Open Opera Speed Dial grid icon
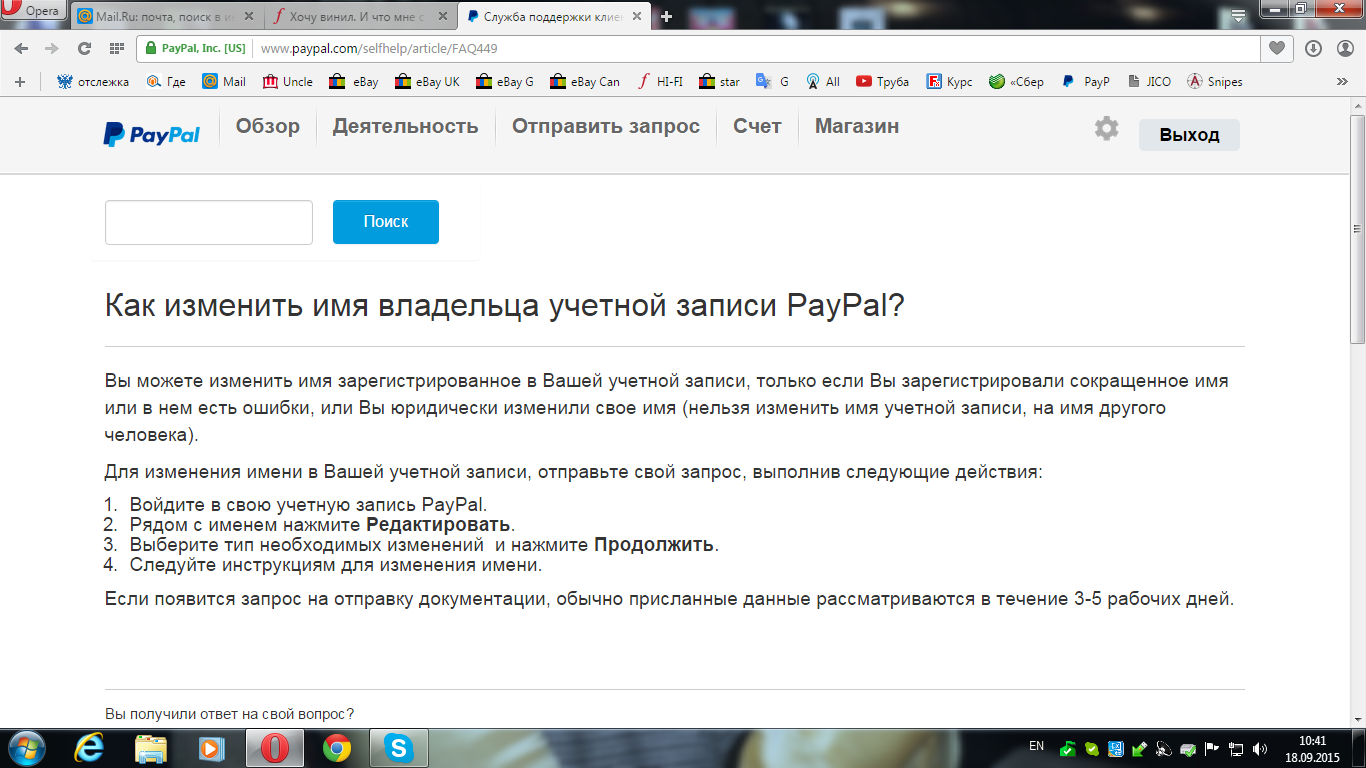 coord(116,48)
